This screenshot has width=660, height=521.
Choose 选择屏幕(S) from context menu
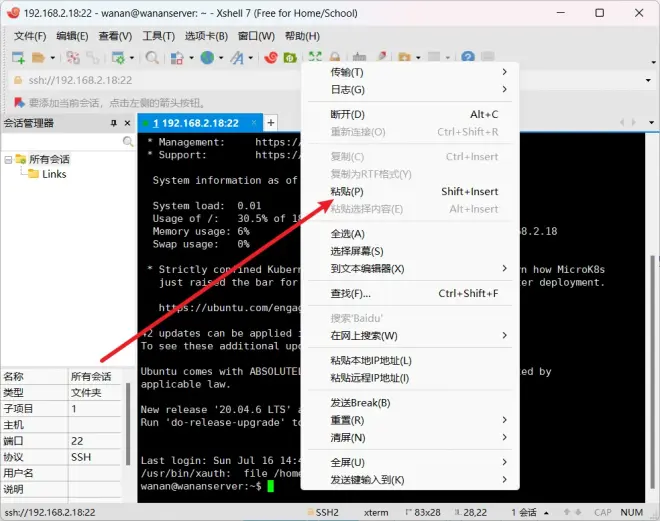pyautogui.click(x=410, y=251)
